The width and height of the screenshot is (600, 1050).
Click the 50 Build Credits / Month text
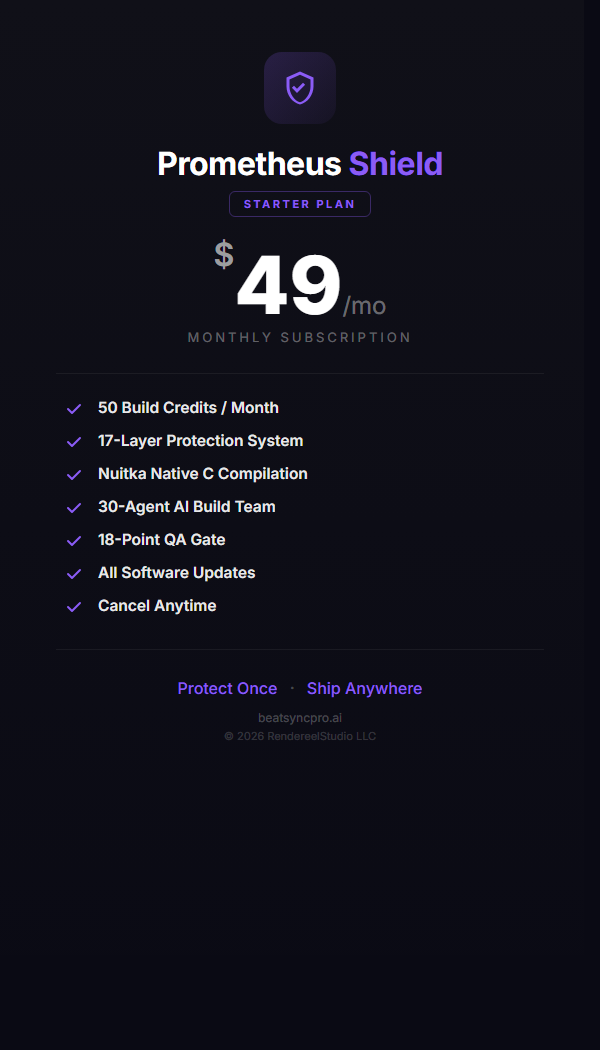pos(188,408)
